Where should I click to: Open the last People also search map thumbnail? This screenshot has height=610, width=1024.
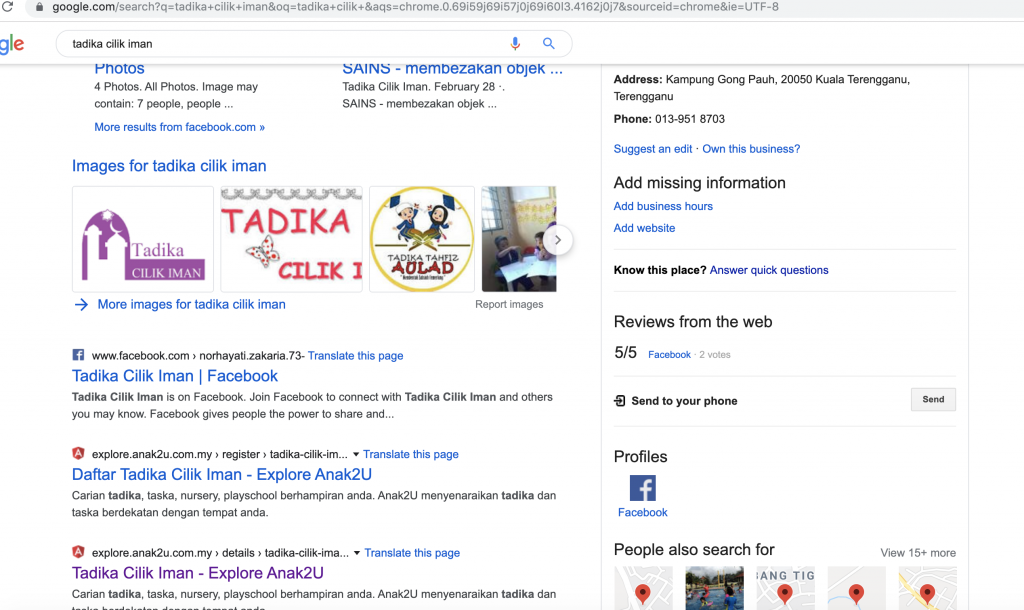(x=928, y=588)
